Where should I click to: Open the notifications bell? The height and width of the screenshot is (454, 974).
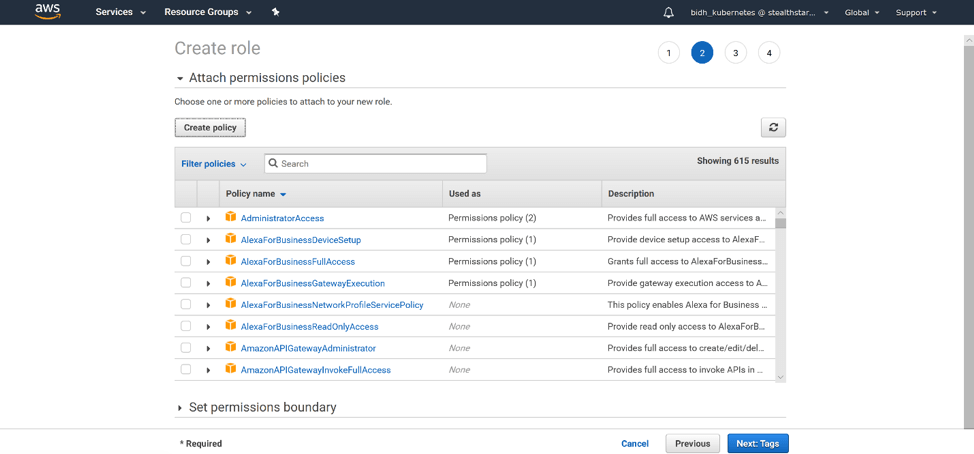coord(668,12)
